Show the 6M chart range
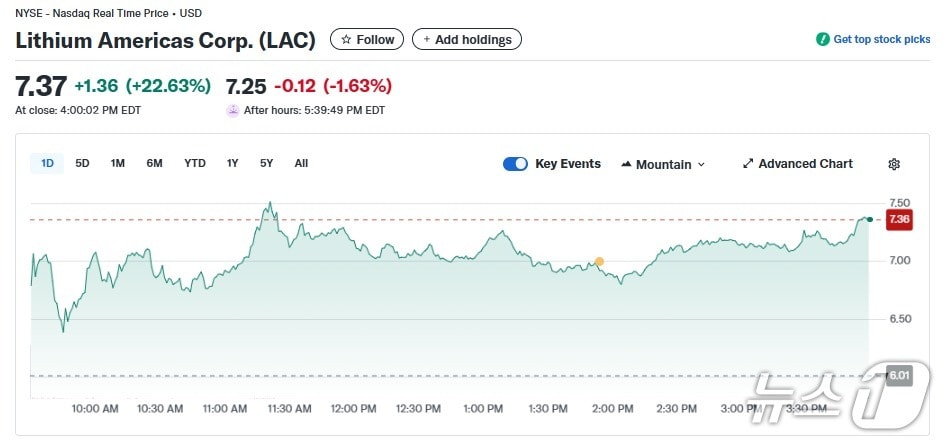944x443 pixels. click(x=154, y=163)
